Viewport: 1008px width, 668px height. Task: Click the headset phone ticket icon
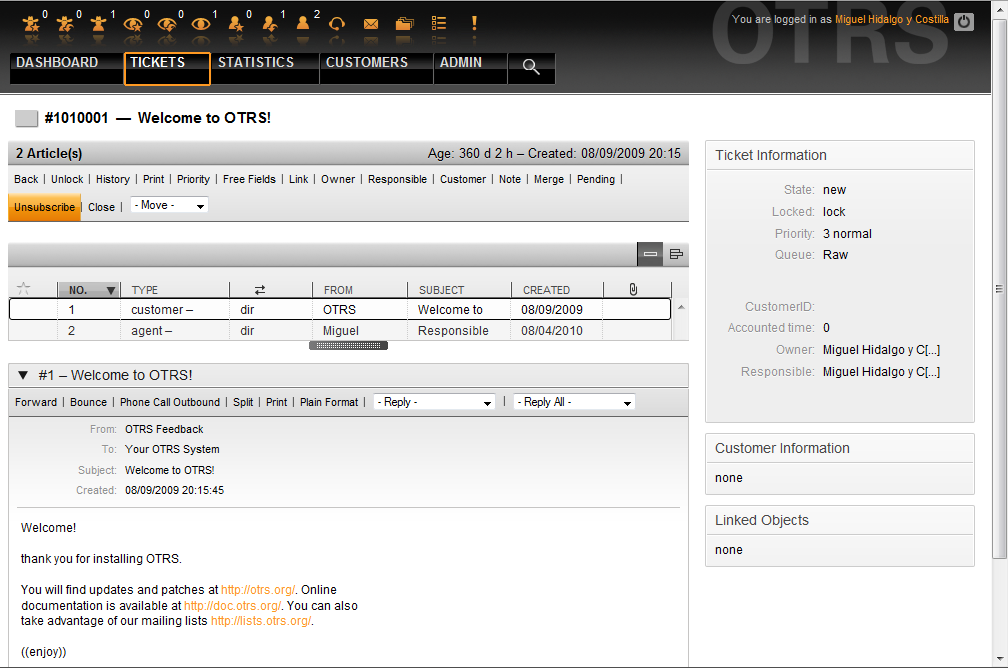(x=337, y=23)
